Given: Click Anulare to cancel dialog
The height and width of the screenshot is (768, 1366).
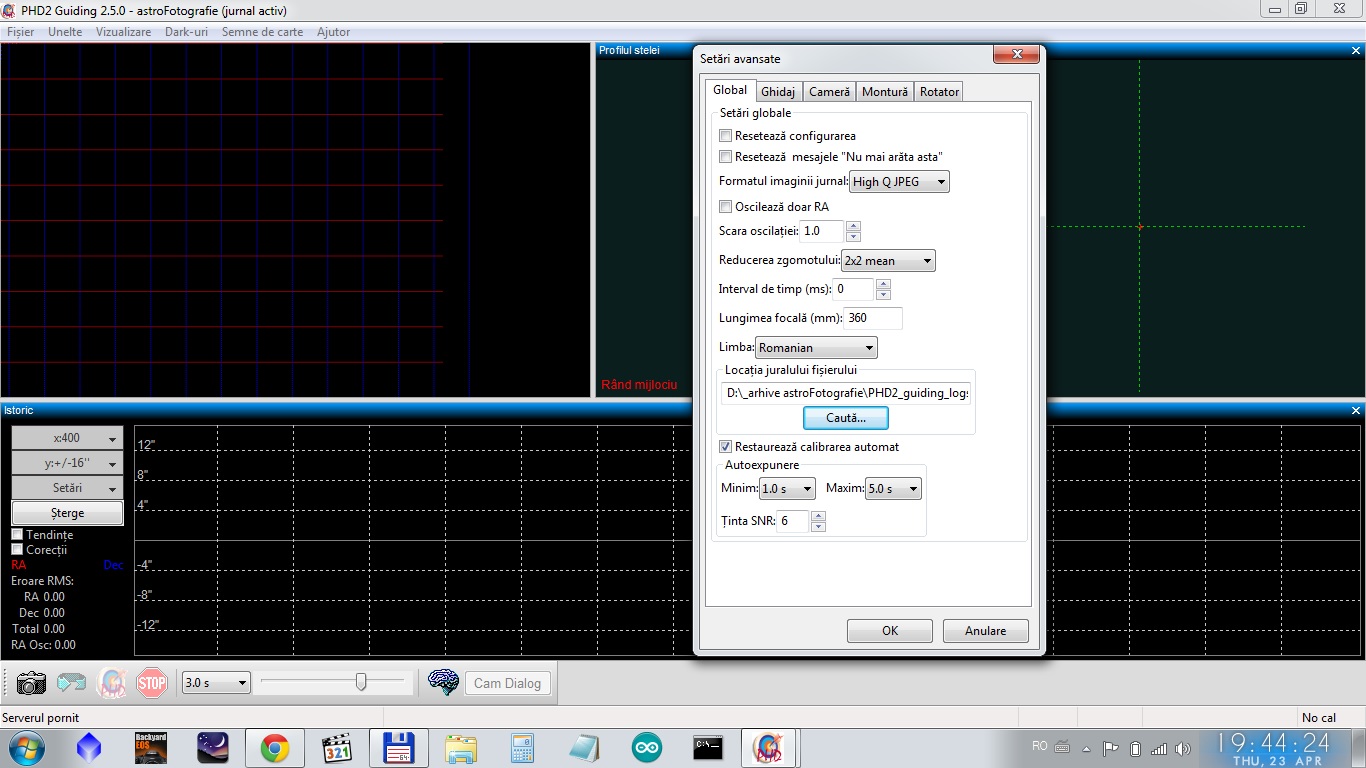Looking at the screenshot, I should (x=986, y=631).
